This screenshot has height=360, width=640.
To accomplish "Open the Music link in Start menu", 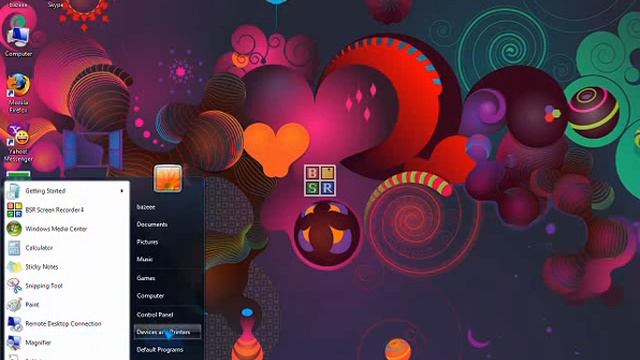I will tap(144, 259).
